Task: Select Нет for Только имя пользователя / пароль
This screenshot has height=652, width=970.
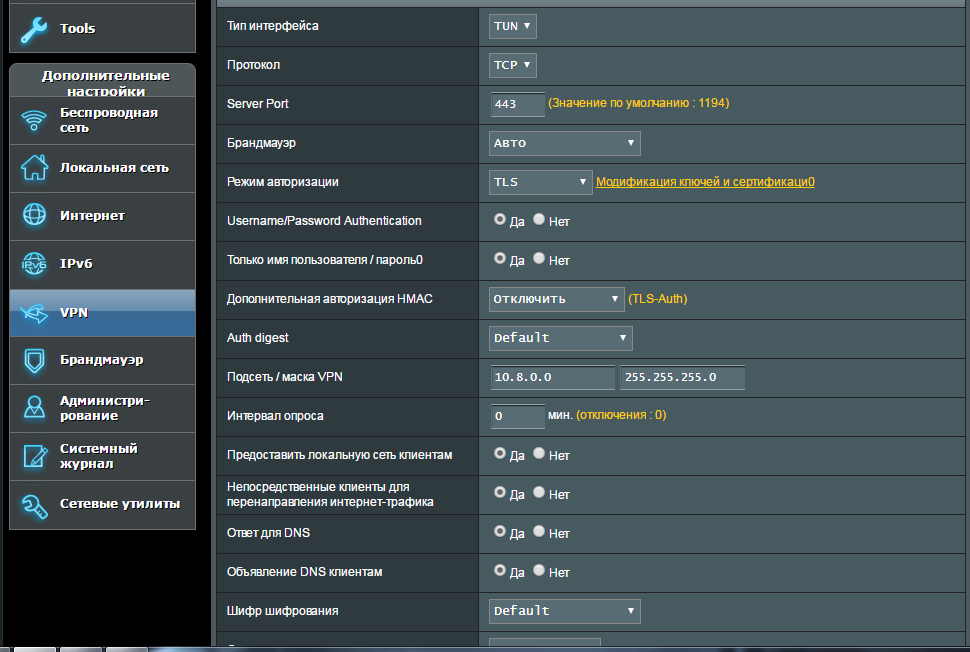Action: pos(539,259)
